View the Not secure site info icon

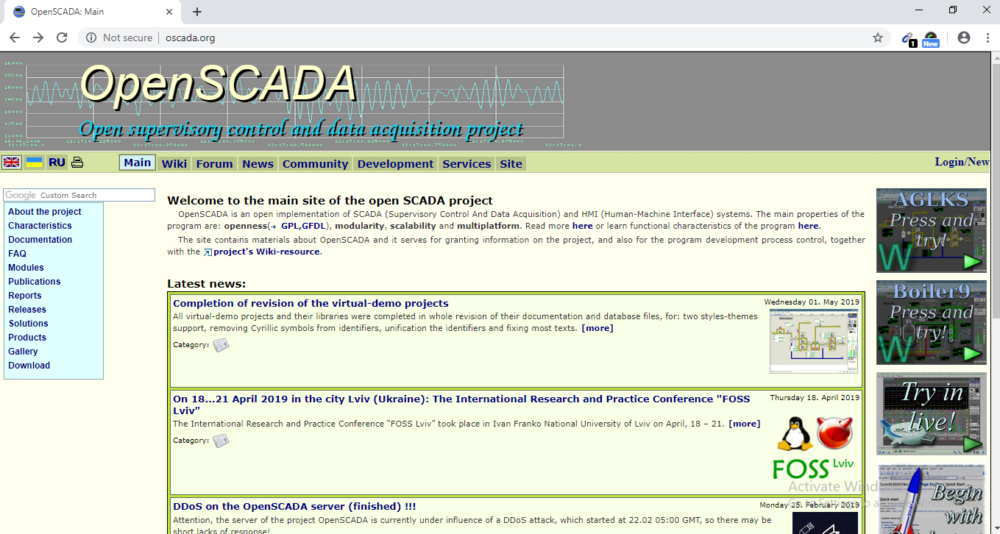pos(91,38)
